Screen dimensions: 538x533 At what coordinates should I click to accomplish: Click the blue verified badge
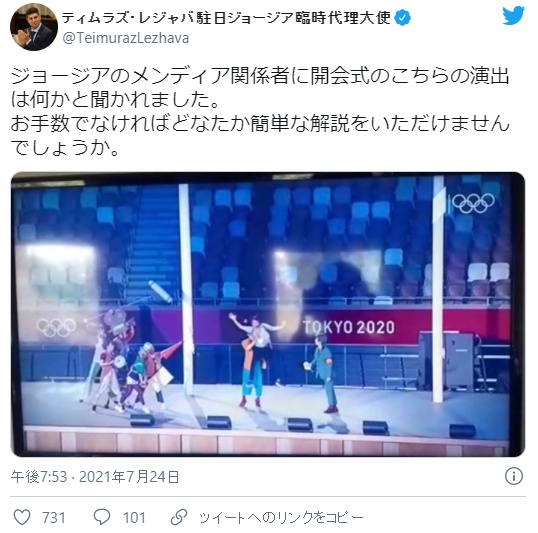(x=403, y=18)
